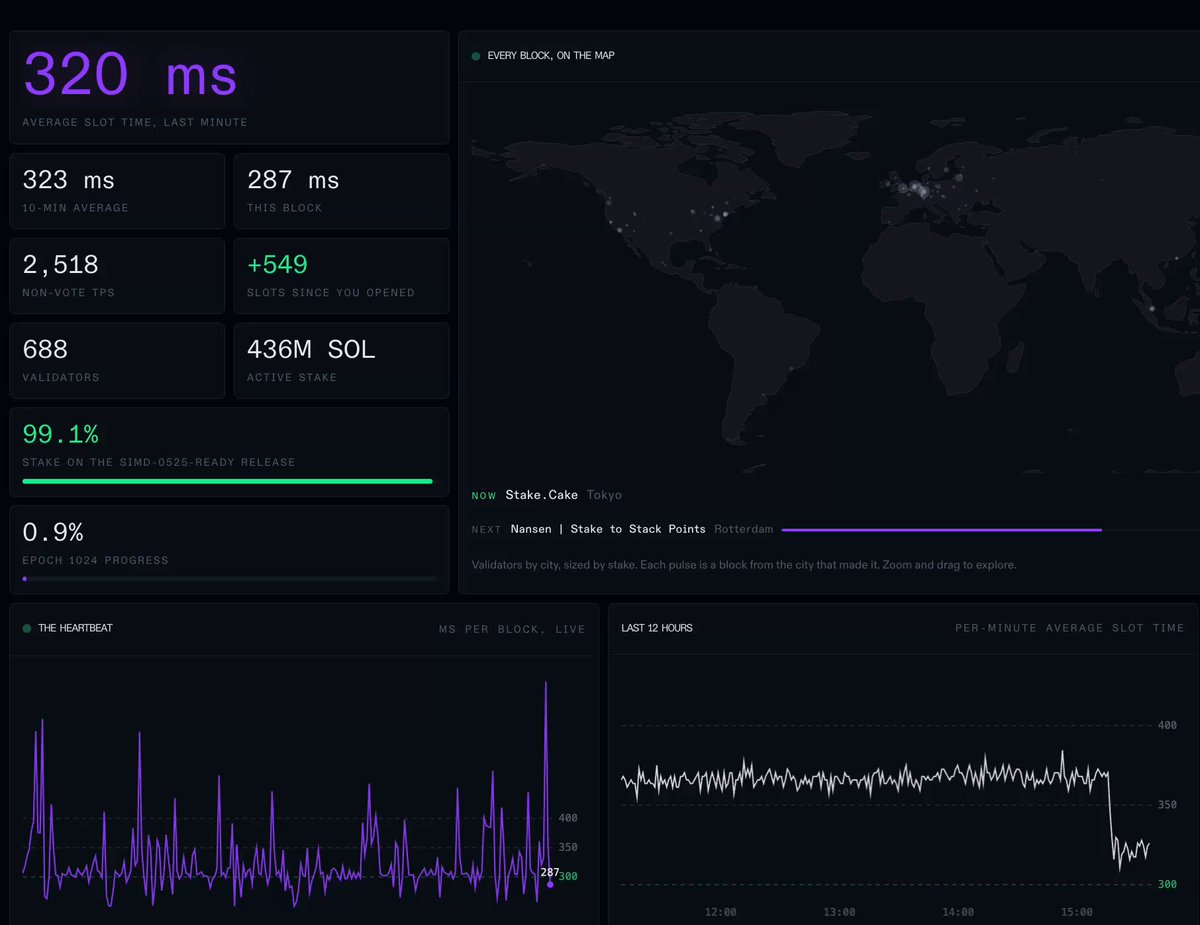Select the "2,518" non-vote TPS value
This screenshot has width=1200, height=925.
tap(61, 265)
